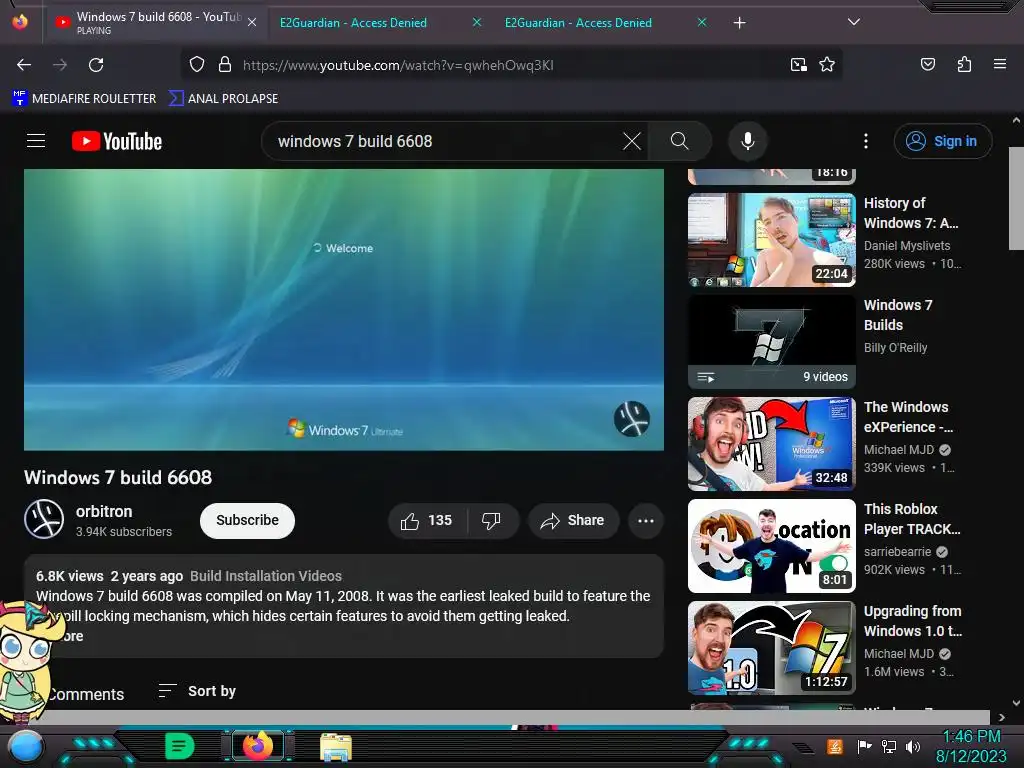Close the Windows 7 build 6608 tab
Viewport: 1024px width, 768px height.
(252, 23)
